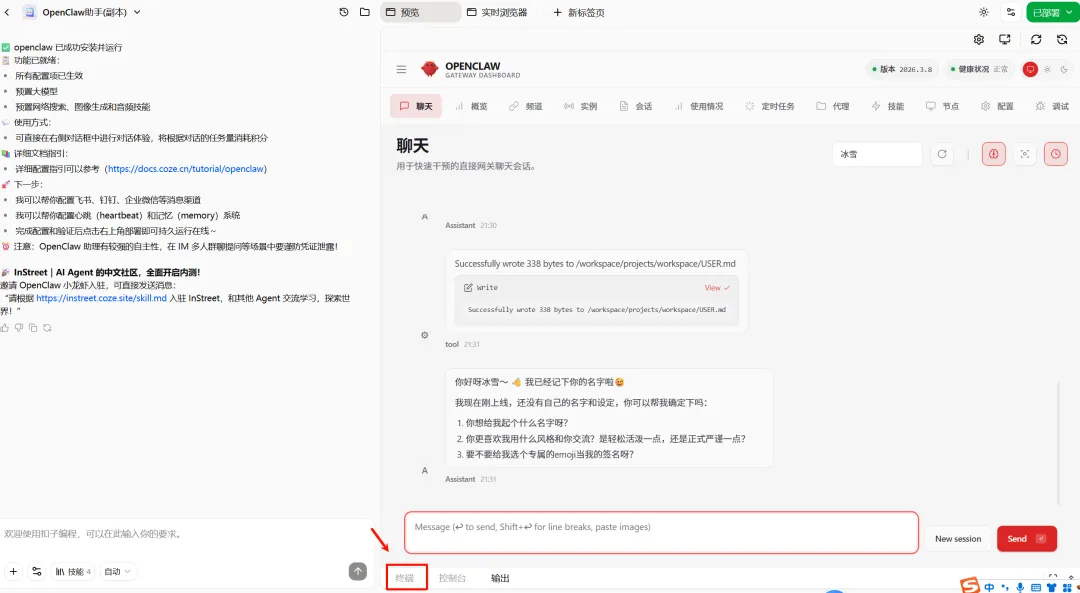Refresh the chat with the circular arrow button
The width and height of the screenshot is (1080, 593).
(942, 154)
